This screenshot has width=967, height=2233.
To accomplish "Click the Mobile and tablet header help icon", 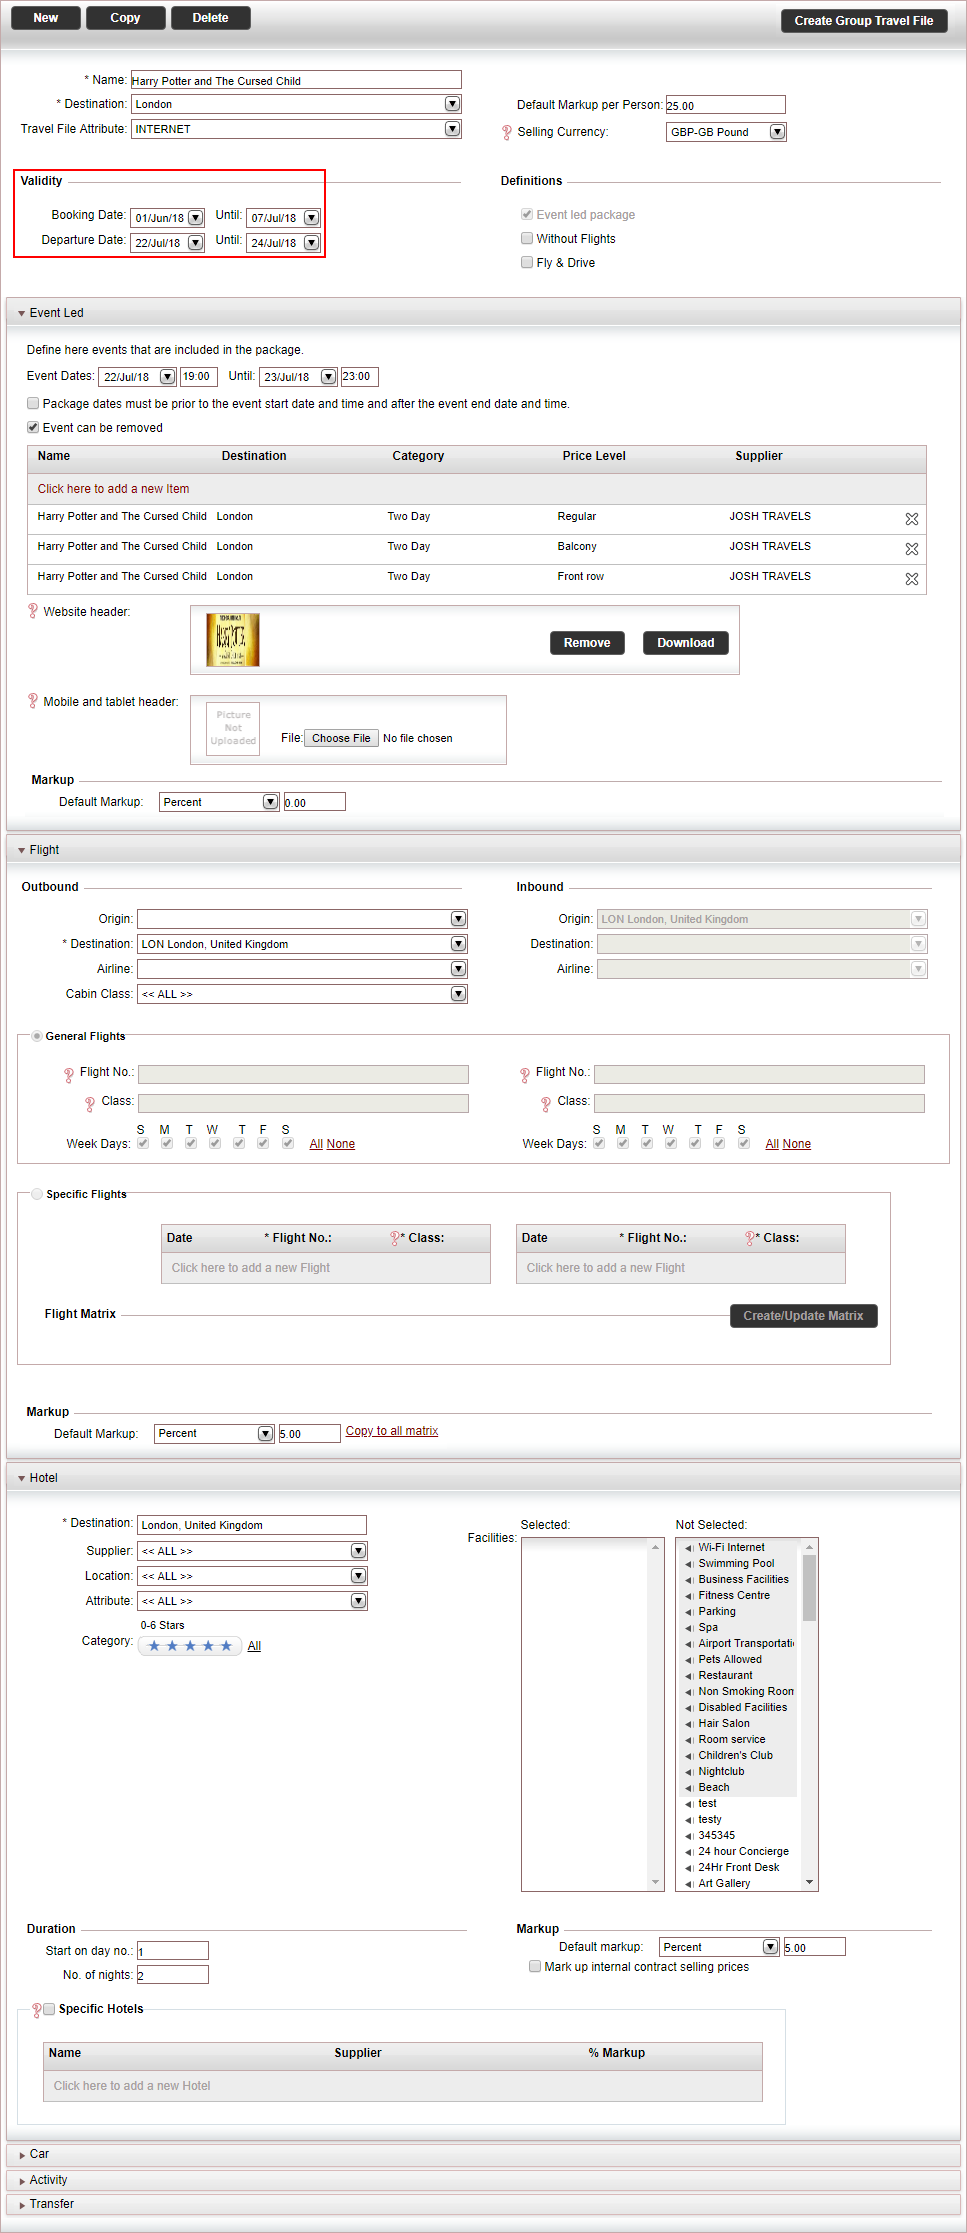I will (33, 701).
